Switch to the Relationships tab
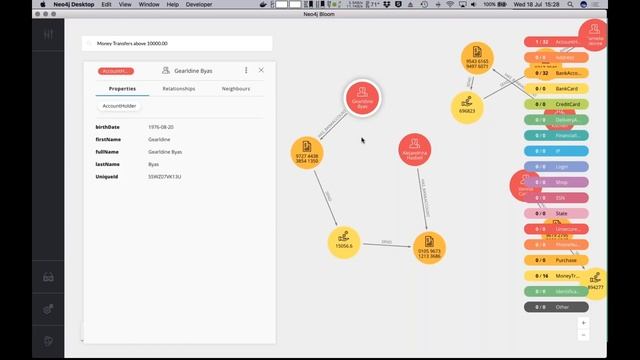 click(x=179, y=89)
